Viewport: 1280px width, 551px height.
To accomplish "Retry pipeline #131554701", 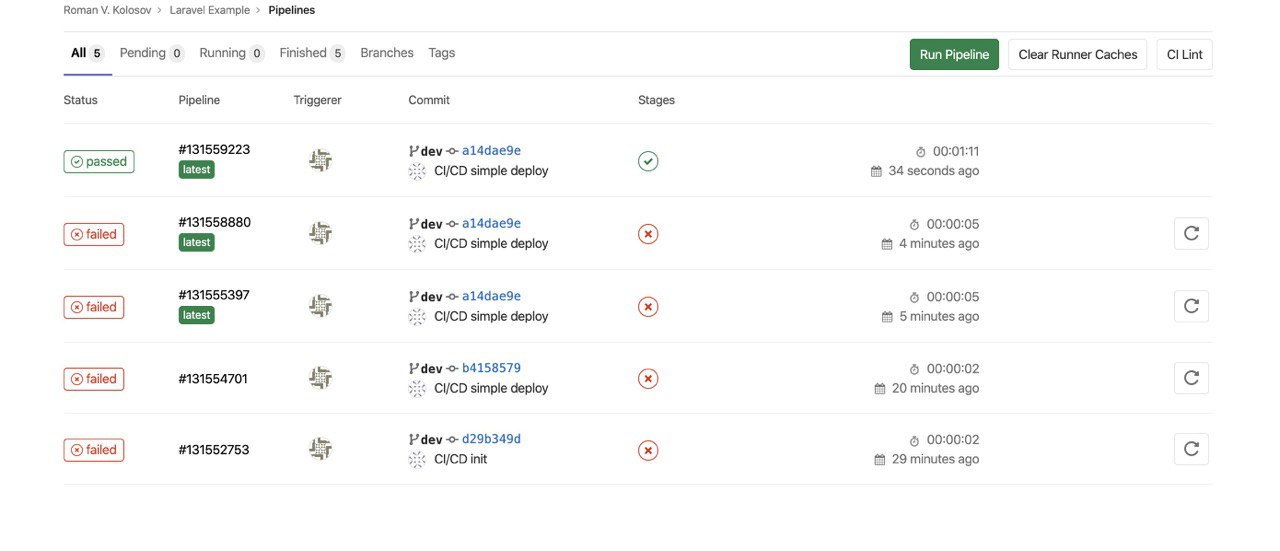I will pyautogui.click(x=1191, y=378).
